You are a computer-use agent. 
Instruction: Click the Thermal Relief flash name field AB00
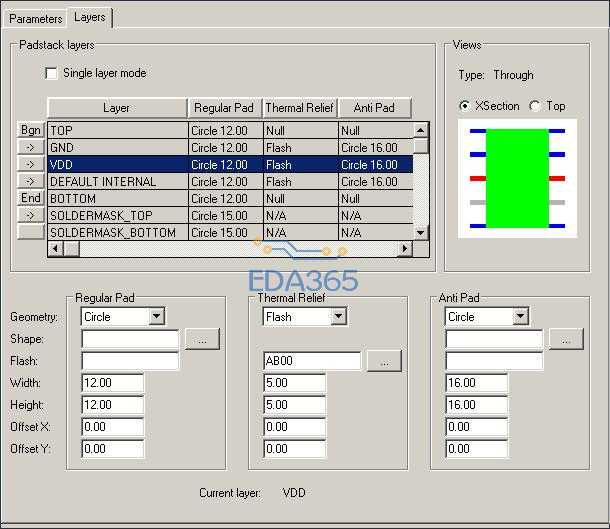312,361
